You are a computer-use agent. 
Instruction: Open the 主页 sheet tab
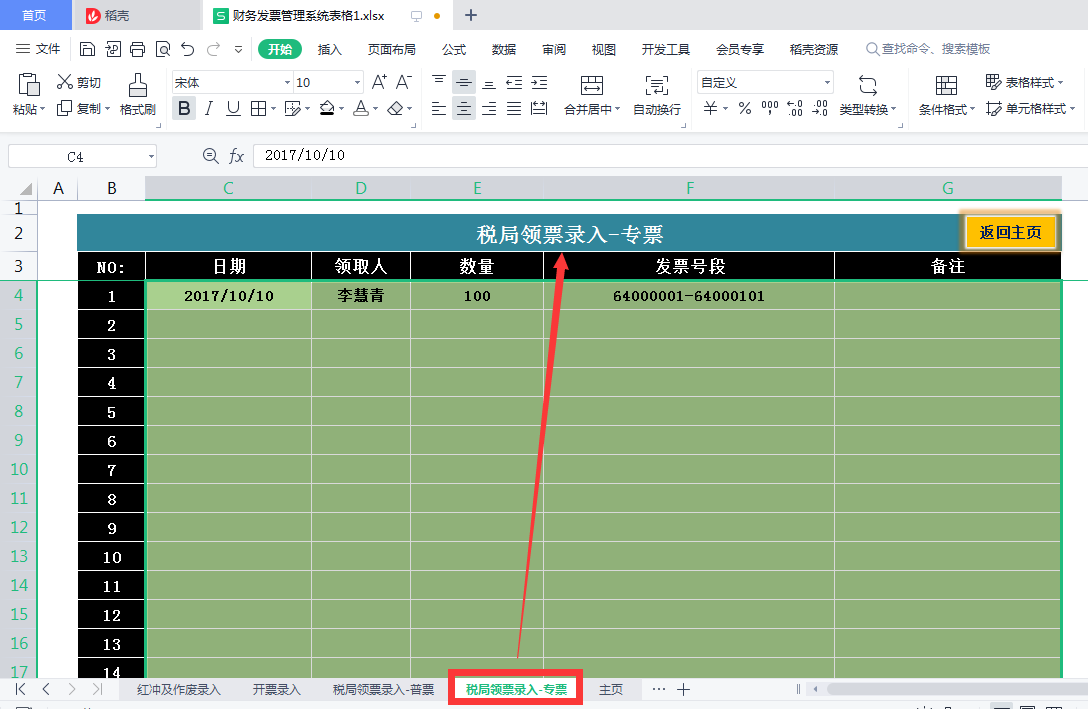coord(611,690)
